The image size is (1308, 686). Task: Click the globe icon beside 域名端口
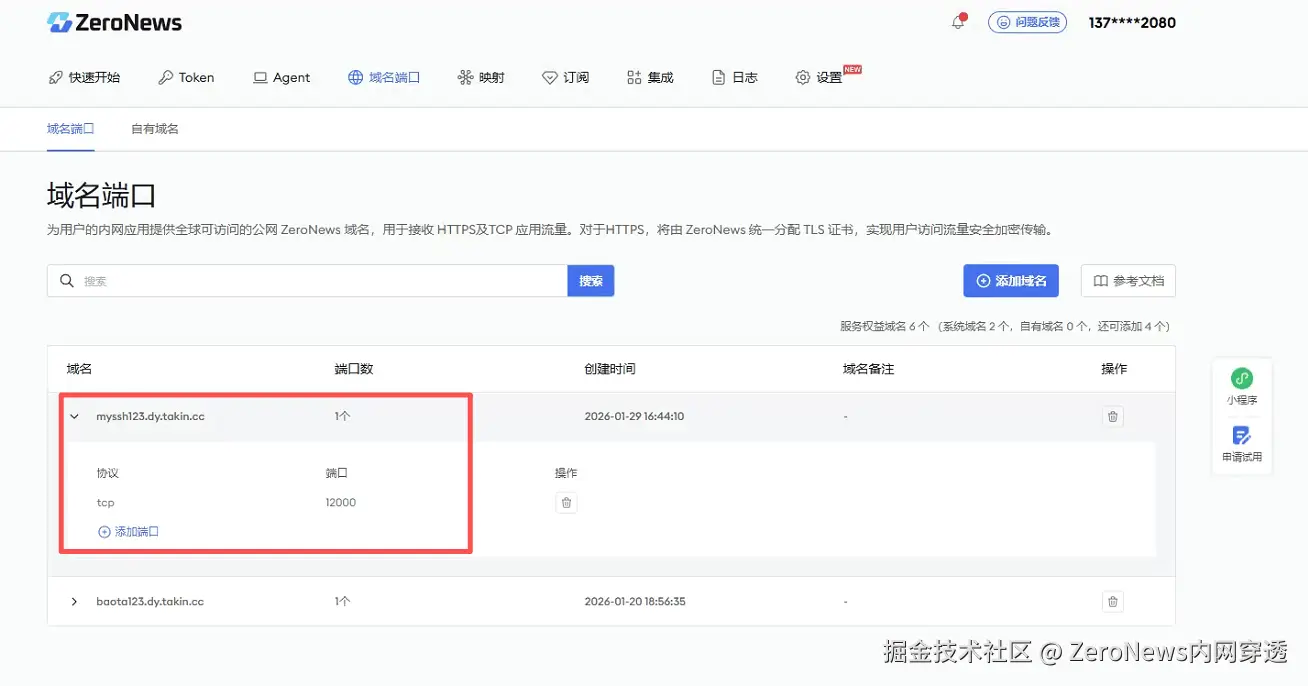[x=355, y=77]
